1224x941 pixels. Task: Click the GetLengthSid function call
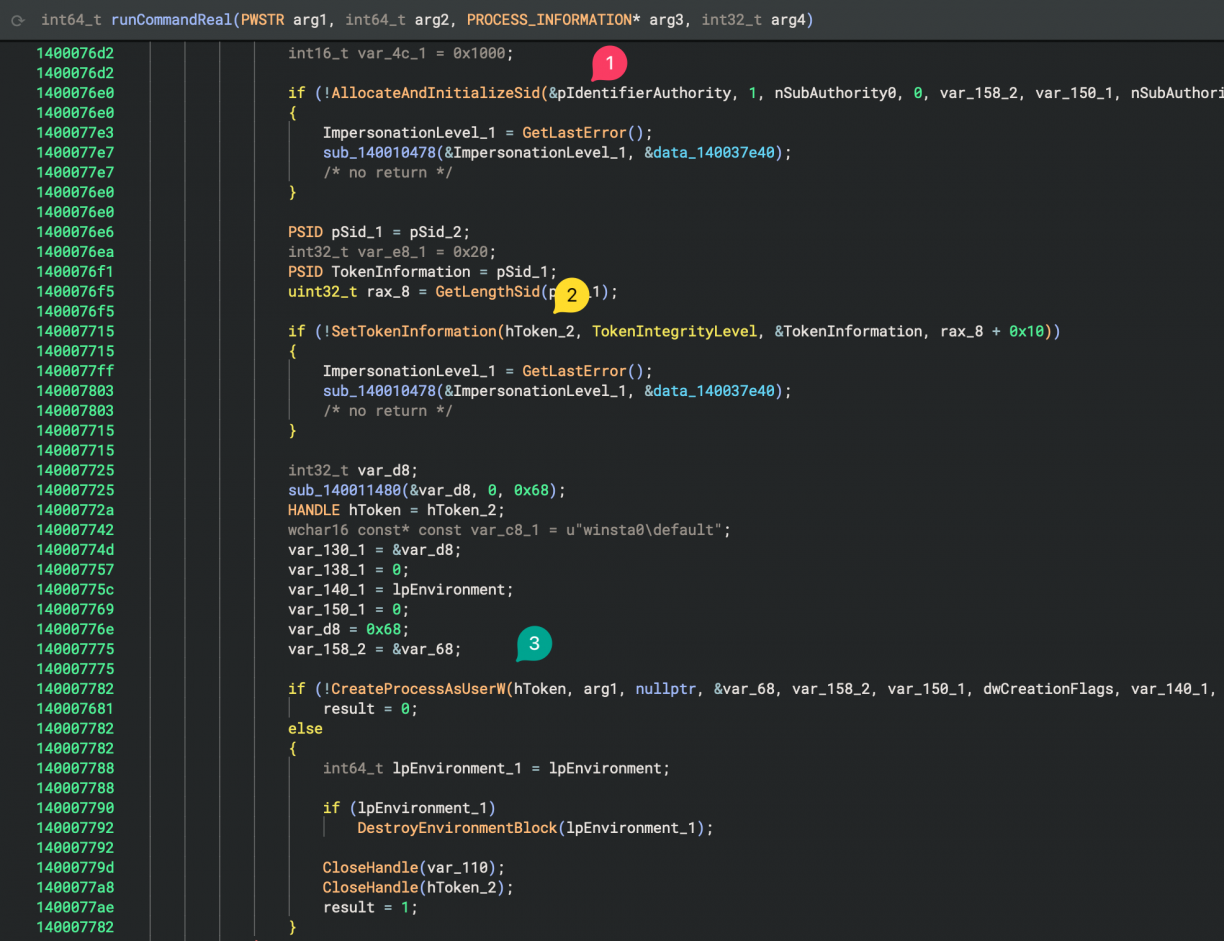click(487, 292)
